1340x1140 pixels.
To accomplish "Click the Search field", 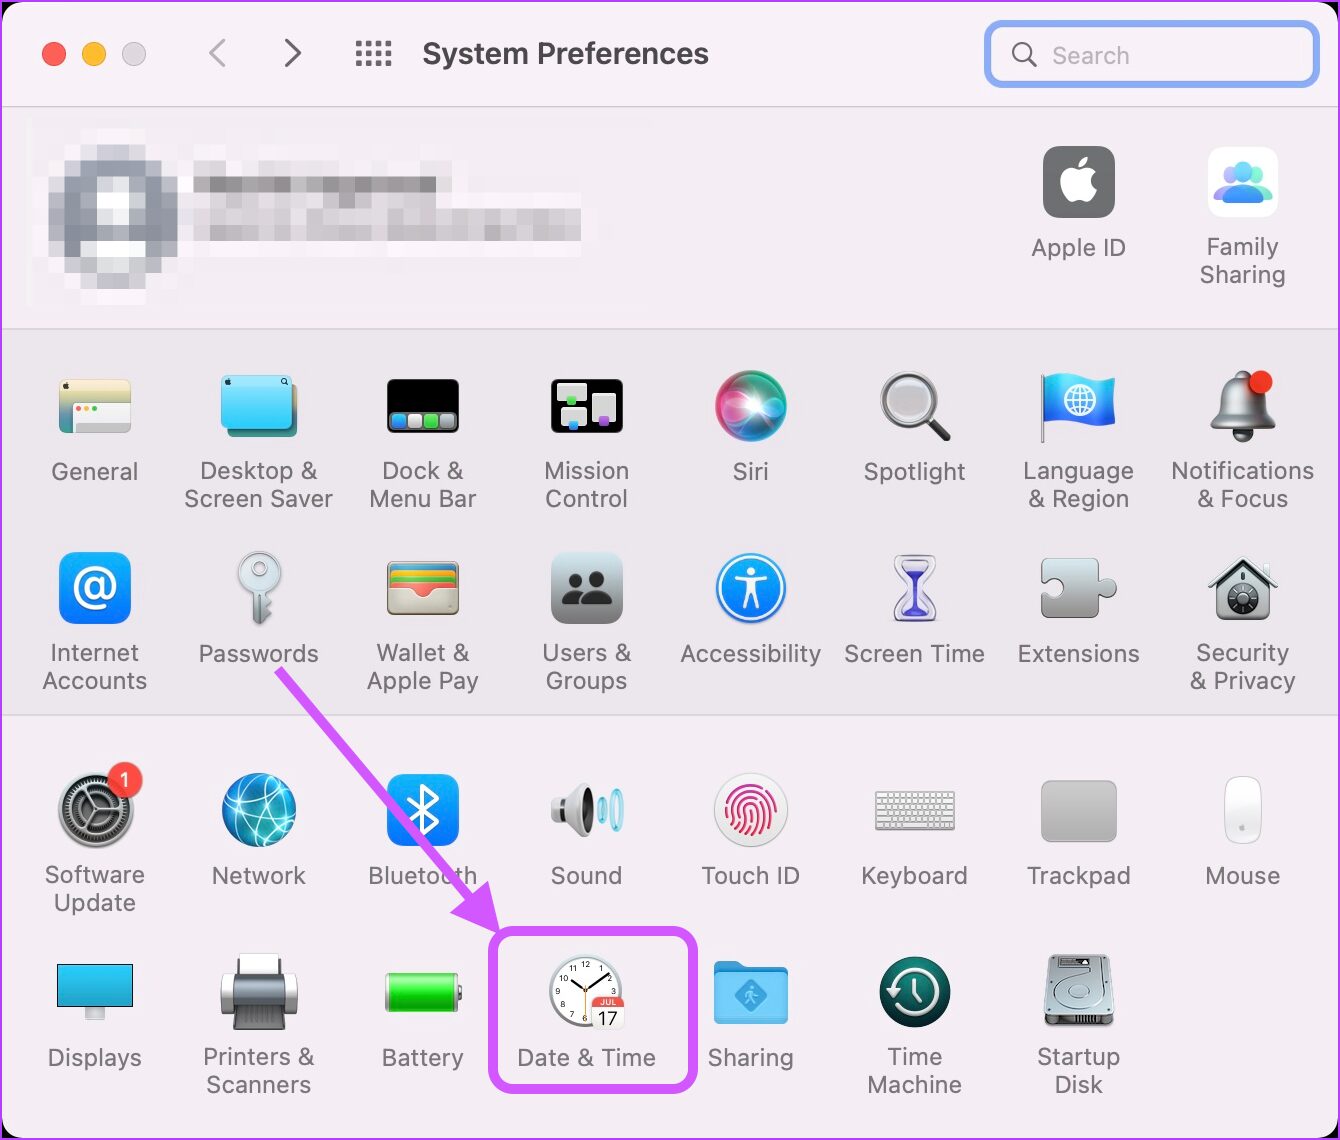I will pyautogui.click(x=1152, y=55).
